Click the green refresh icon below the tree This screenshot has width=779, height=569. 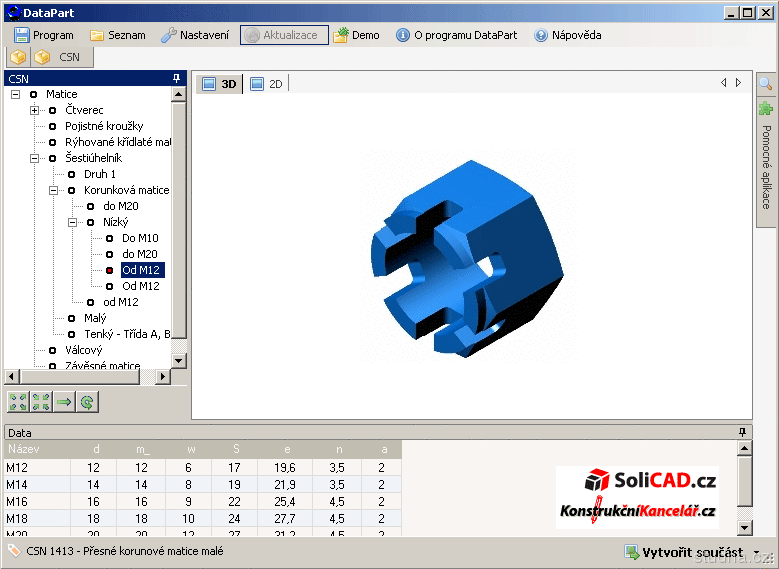87,402
